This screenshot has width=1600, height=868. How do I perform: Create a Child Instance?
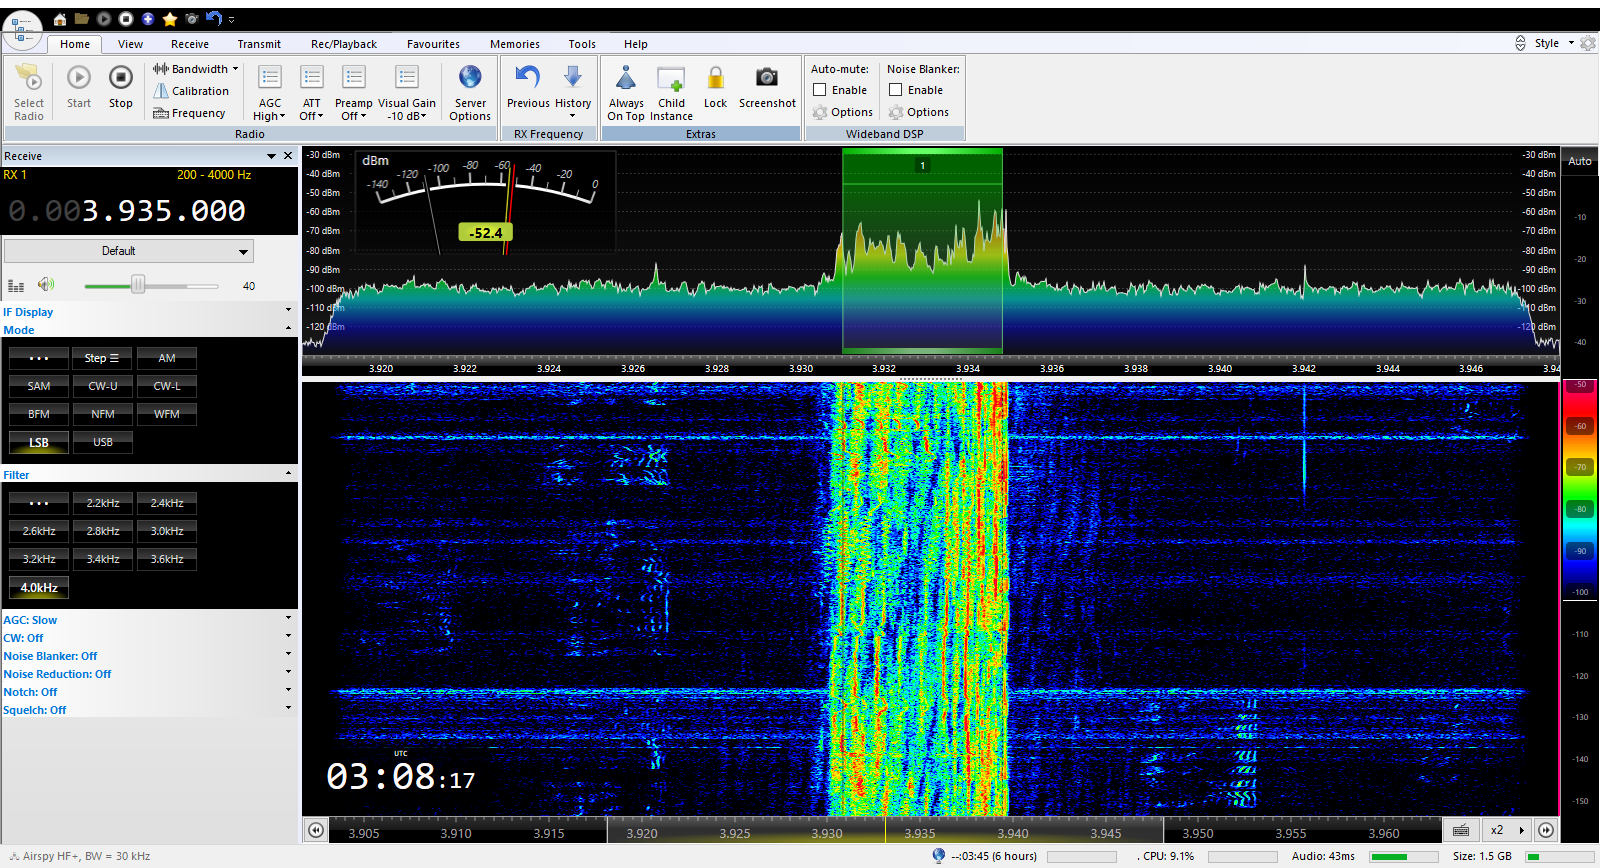point(671,79)
